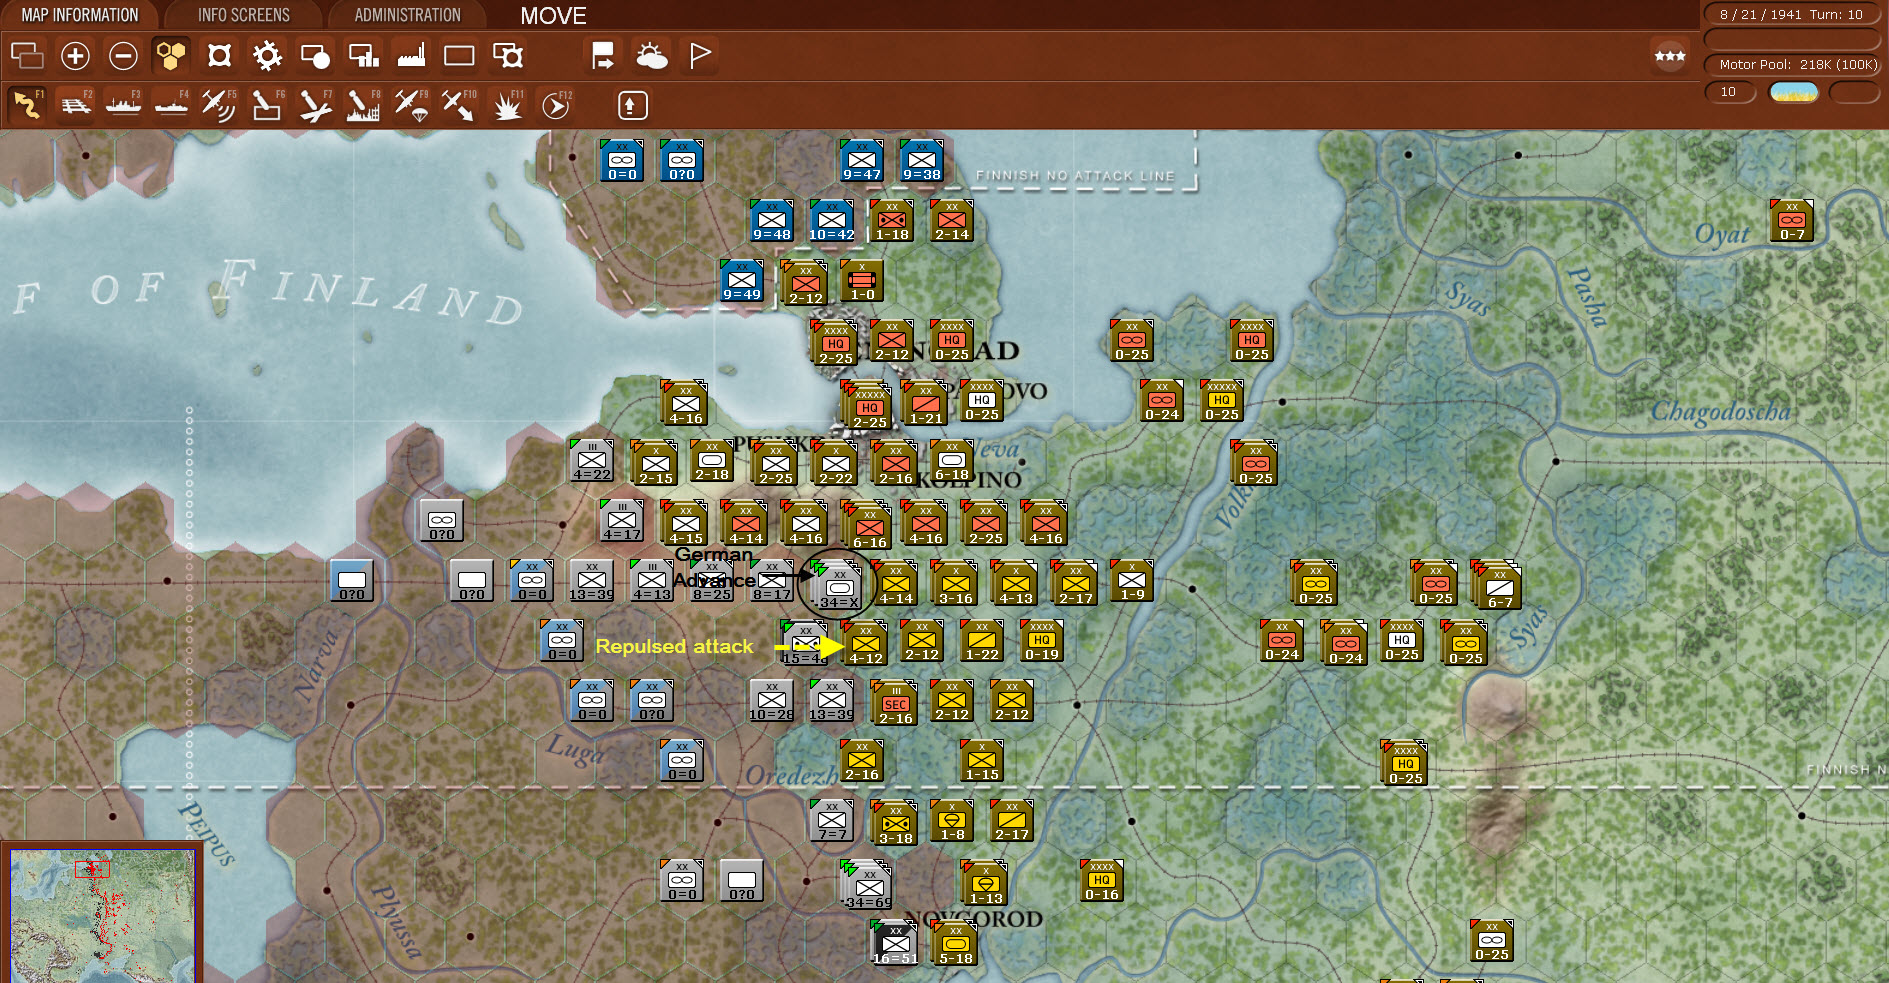Select the SEC unit labeled 2-16
The width and height of the screenshot is (1889, 983).
pos(895,703)
